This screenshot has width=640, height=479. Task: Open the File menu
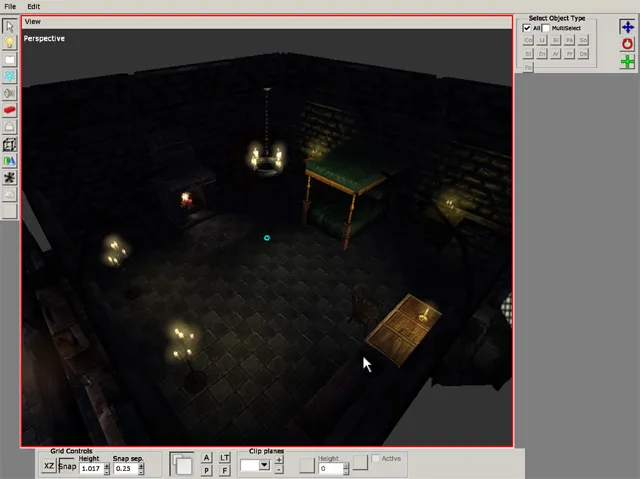click(10, 6)
